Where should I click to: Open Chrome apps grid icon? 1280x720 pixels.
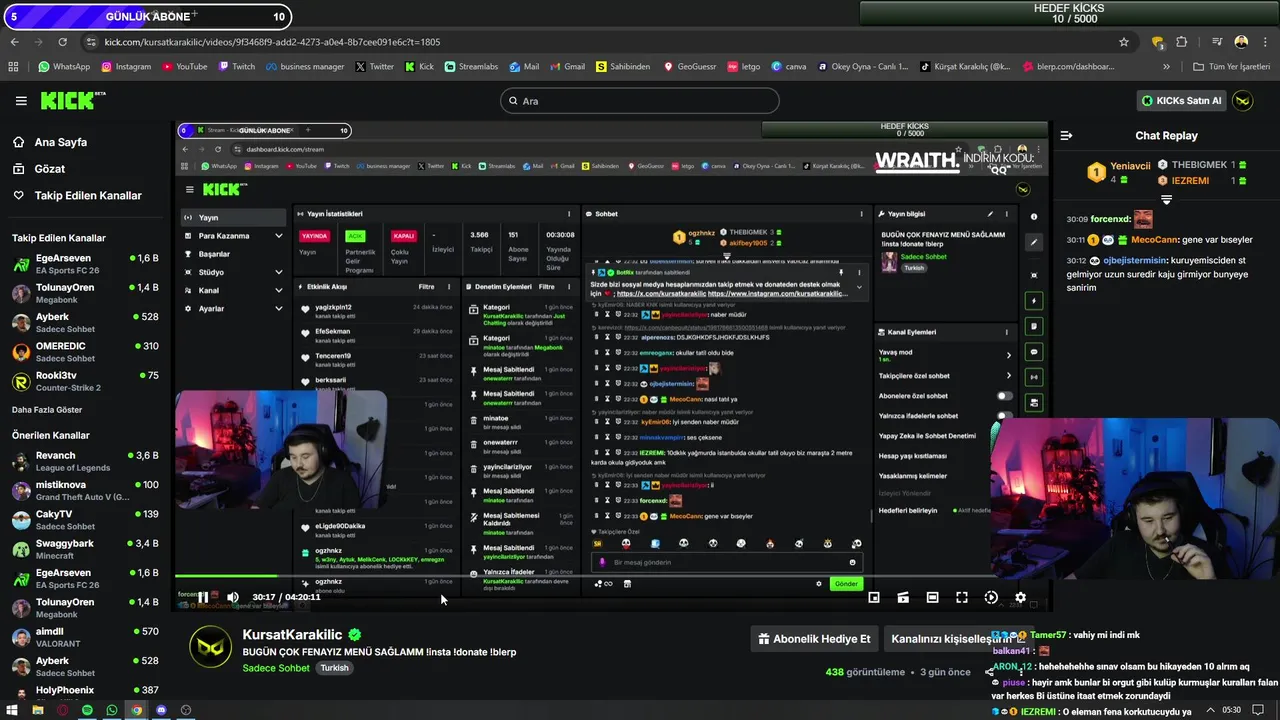point(13,67)
